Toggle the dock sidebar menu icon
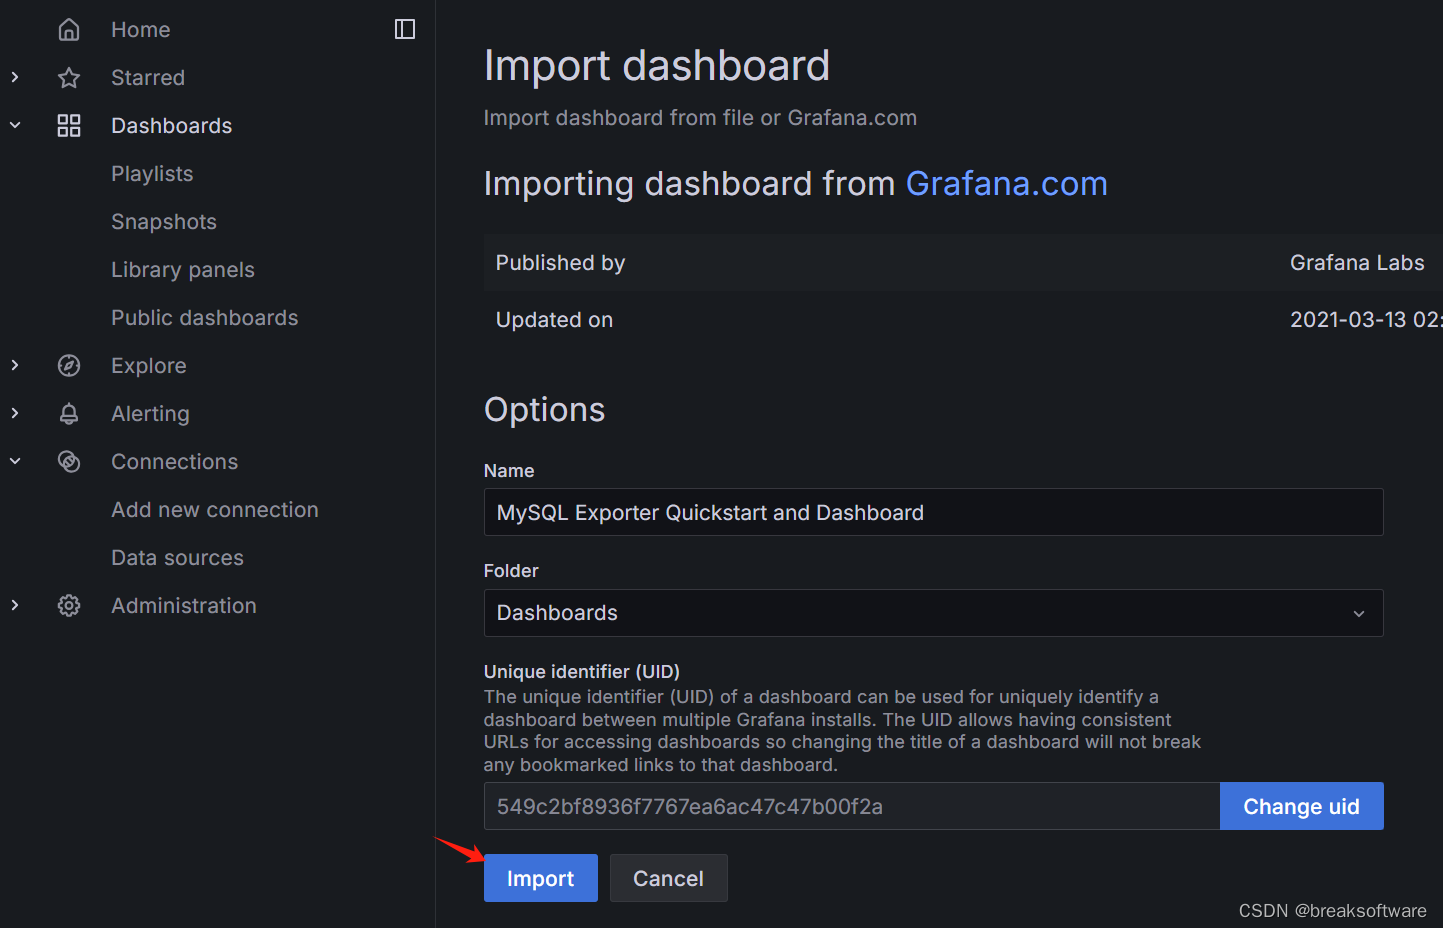Image resolution: width=1443 pixels, height=928 pixels. tap(405, 29)
